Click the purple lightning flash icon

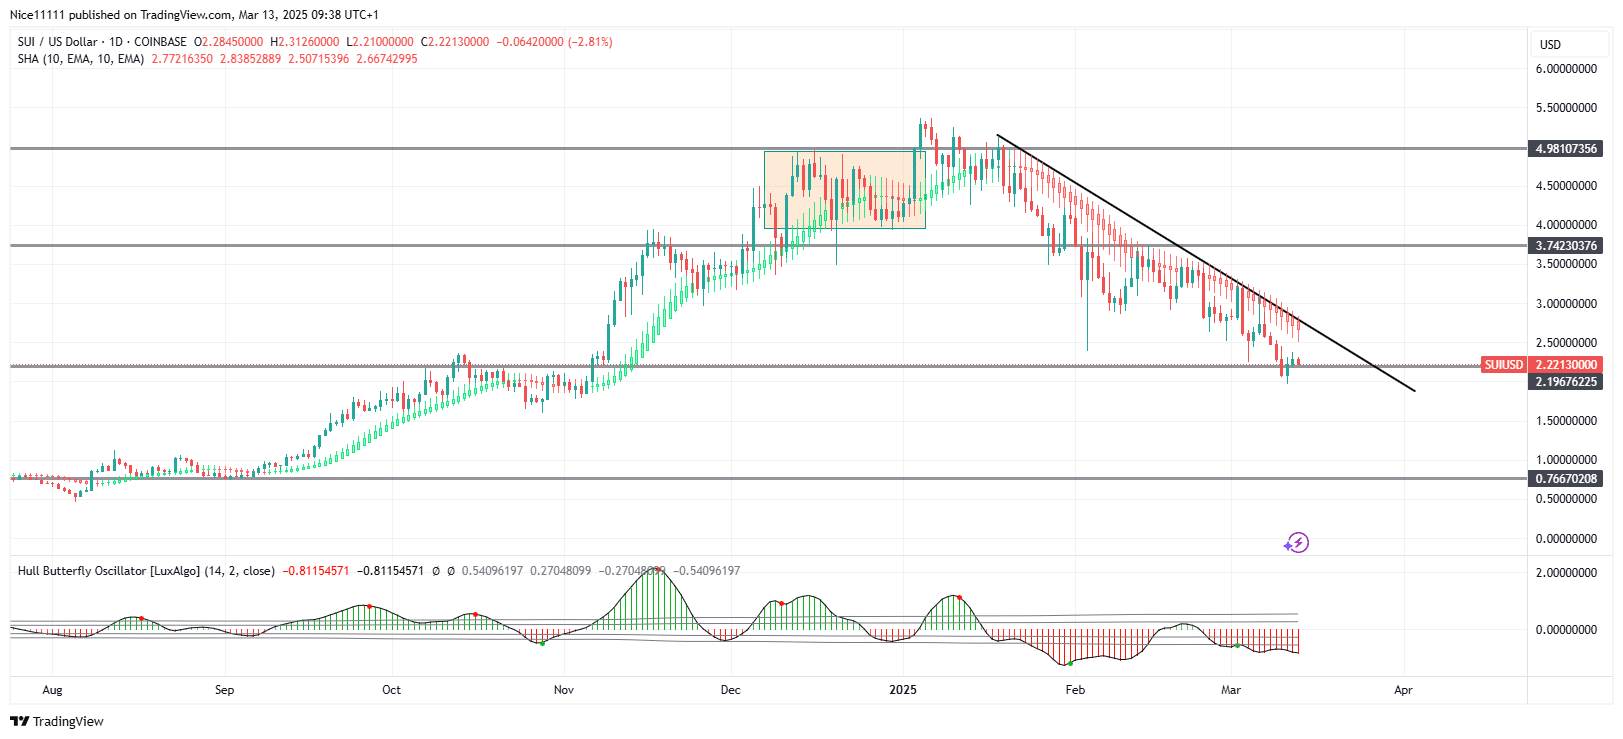click(x=1297, y=543)
